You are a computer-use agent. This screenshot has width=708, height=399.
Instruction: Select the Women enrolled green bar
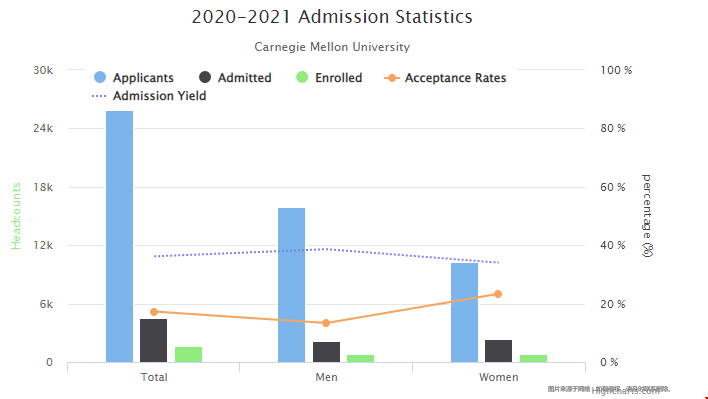pos(533,359)
